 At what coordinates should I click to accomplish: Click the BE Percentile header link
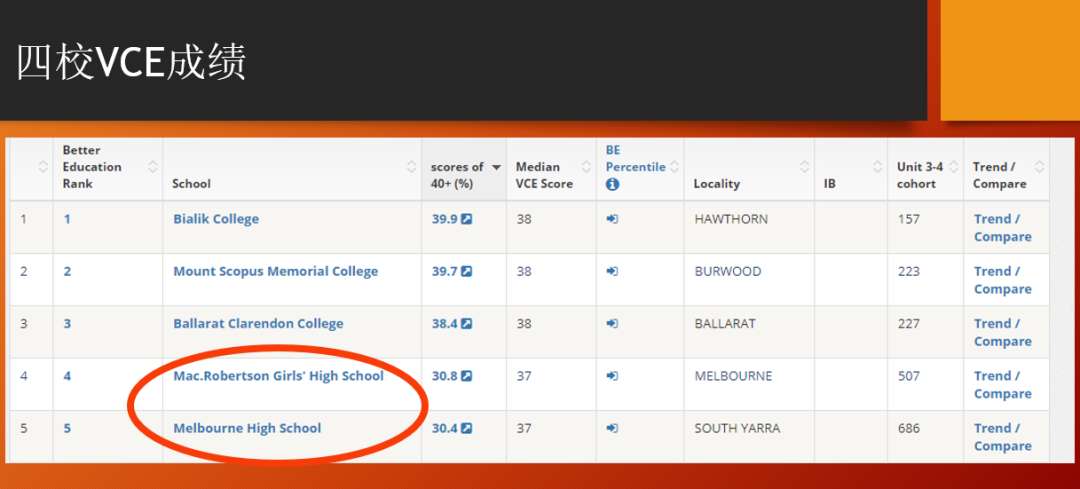coord(635,158)
